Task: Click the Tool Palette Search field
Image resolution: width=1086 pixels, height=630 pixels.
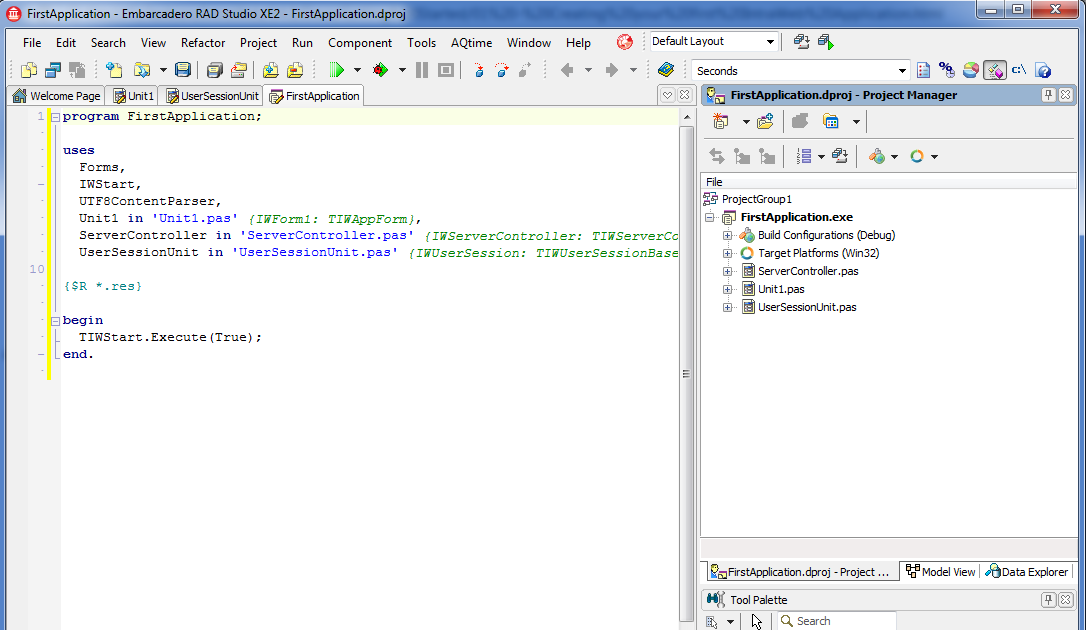Action: (837, 621)
